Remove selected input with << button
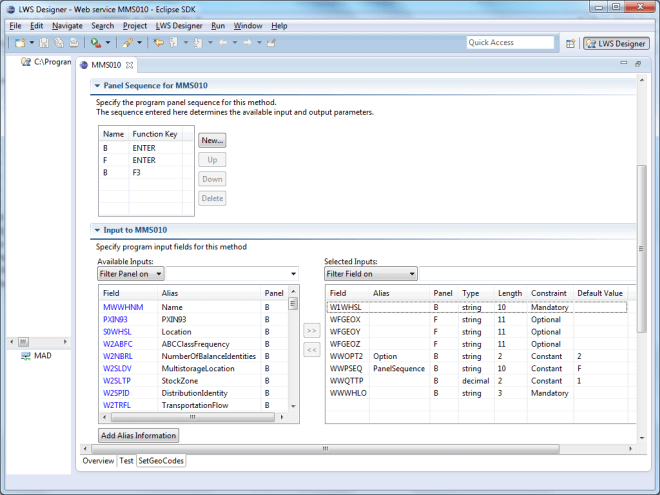 (311, 349)
